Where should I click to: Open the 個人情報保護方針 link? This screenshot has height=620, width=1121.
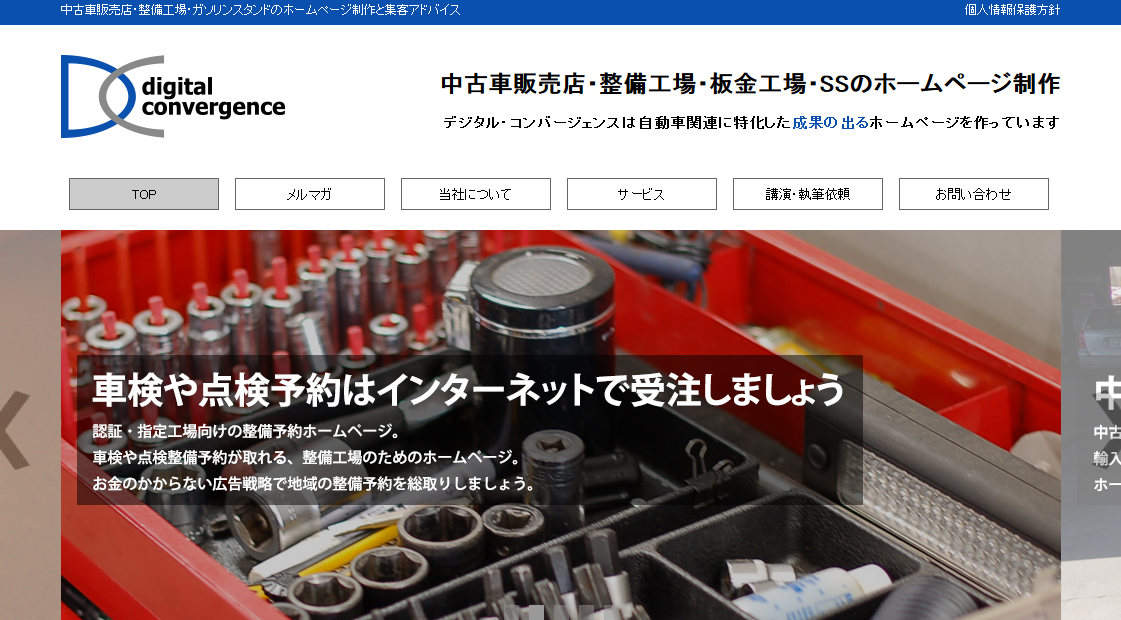tap(1012, 10)
